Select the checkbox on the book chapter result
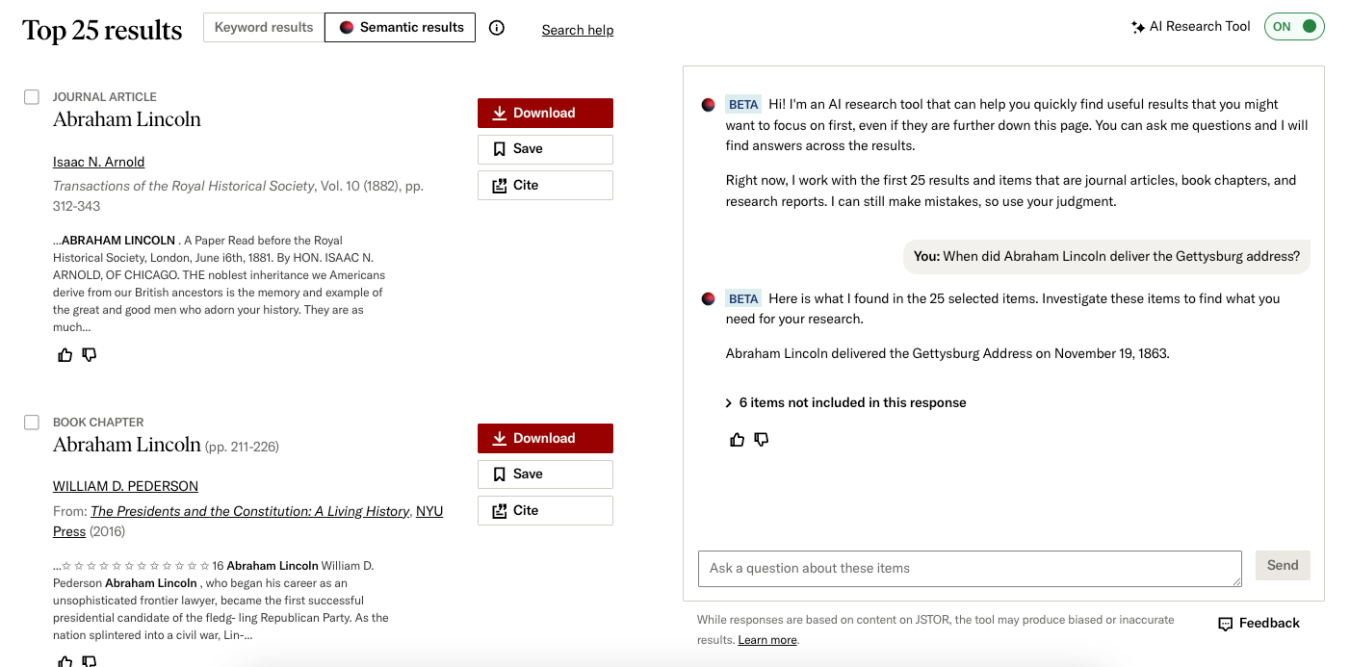Viewport: 1350px width, 667px height. click(x=31, y=422)
